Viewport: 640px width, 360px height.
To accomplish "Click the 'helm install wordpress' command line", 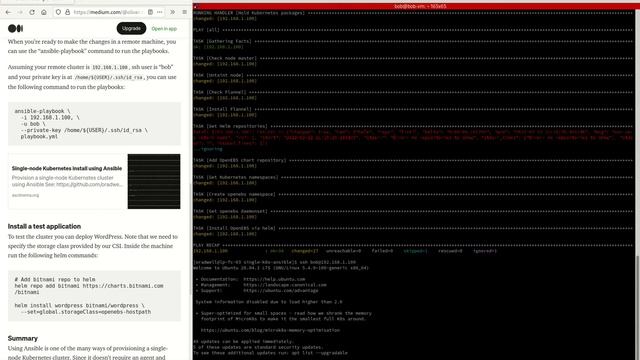I will pos(79,305).
